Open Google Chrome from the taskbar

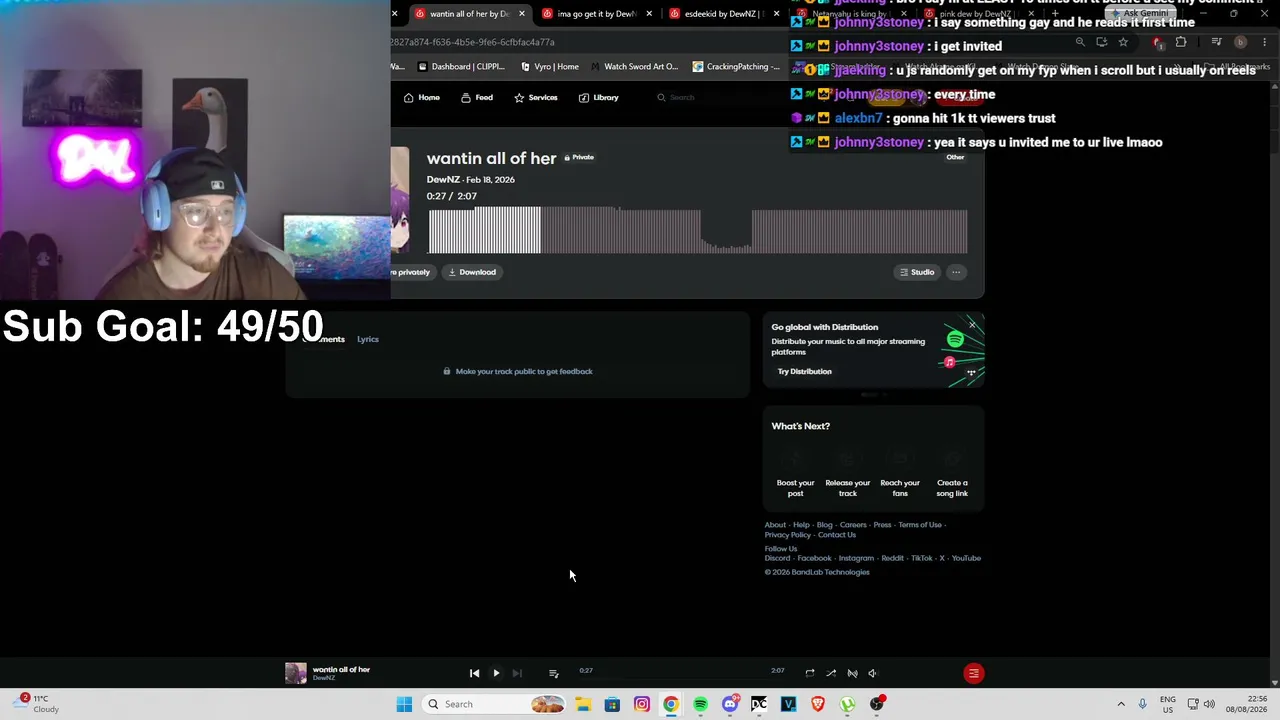click(x=671, y=704)
